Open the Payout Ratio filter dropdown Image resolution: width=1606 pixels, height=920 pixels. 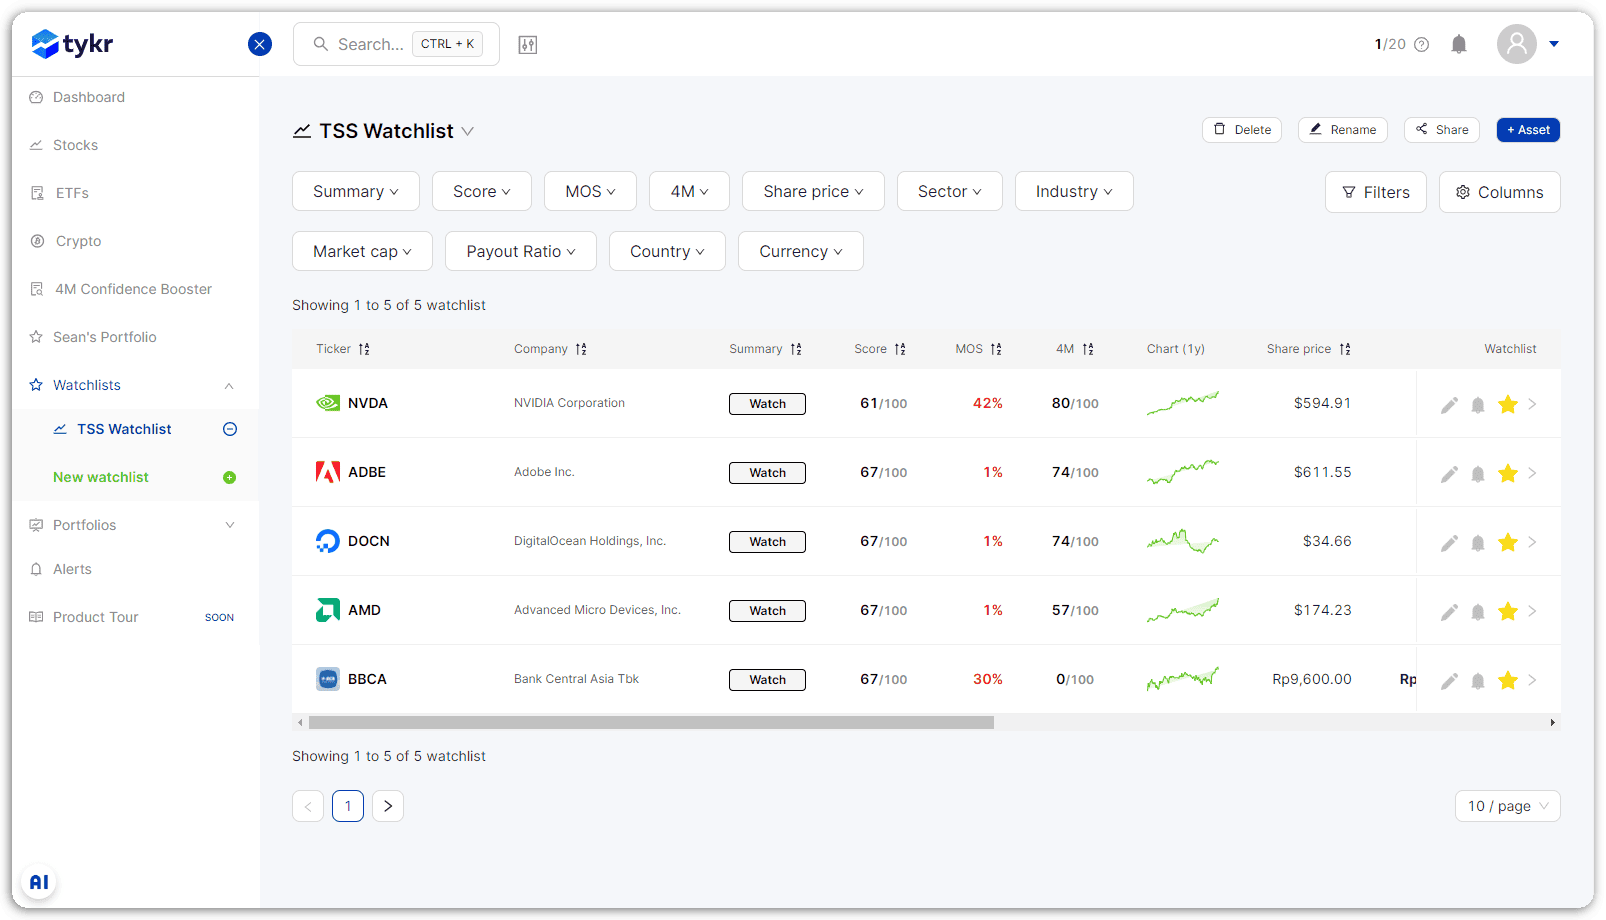tap(521, 251)
